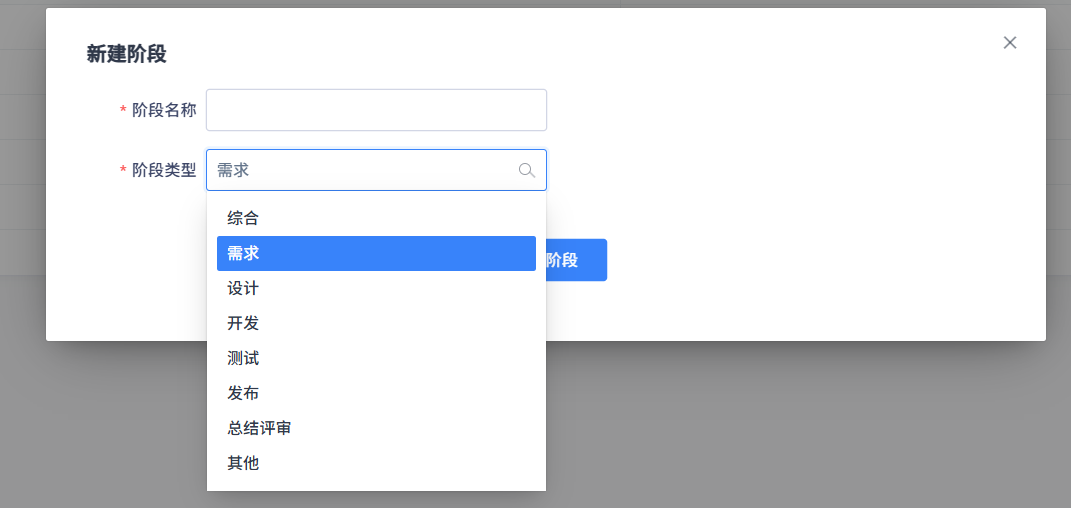The width and height of the screenshot is (1071, 508).
Task: Select the 发布 option
Action: pyautogui.click(x=243, y=393)
